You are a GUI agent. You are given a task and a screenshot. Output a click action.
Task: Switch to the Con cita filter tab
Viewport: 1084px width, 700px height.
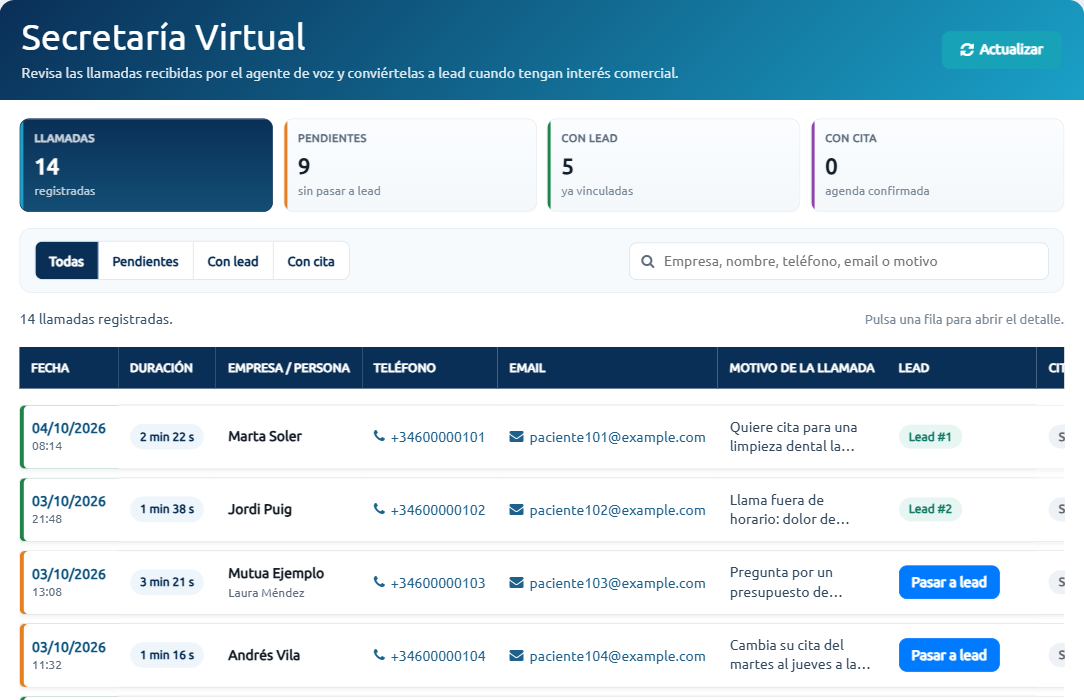311,261
